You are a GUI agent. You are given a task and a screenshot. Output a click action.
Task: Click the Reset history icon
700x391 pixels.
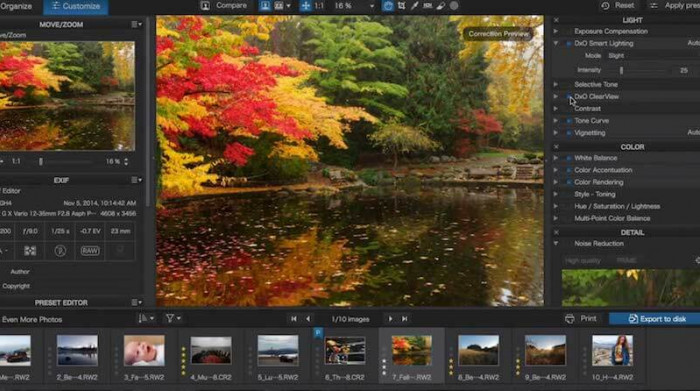(605, 6)
